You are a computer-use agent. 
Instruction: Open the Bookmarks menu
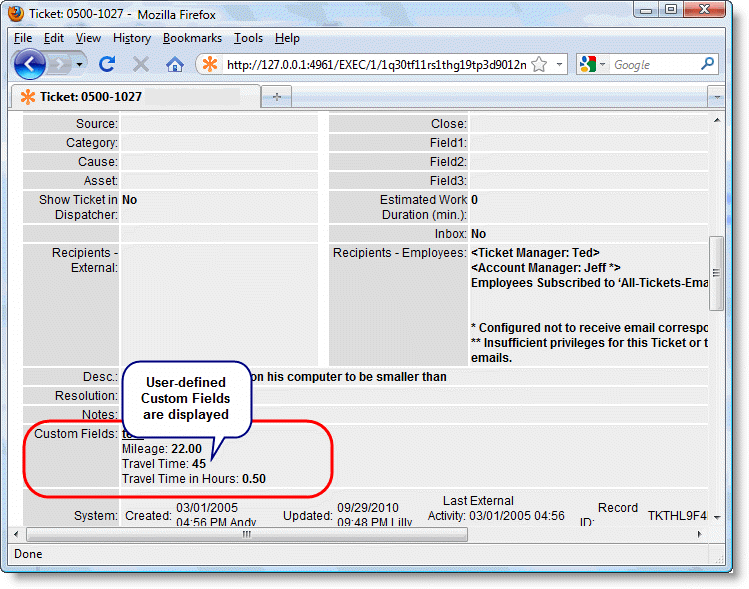[x=192, y=38]
